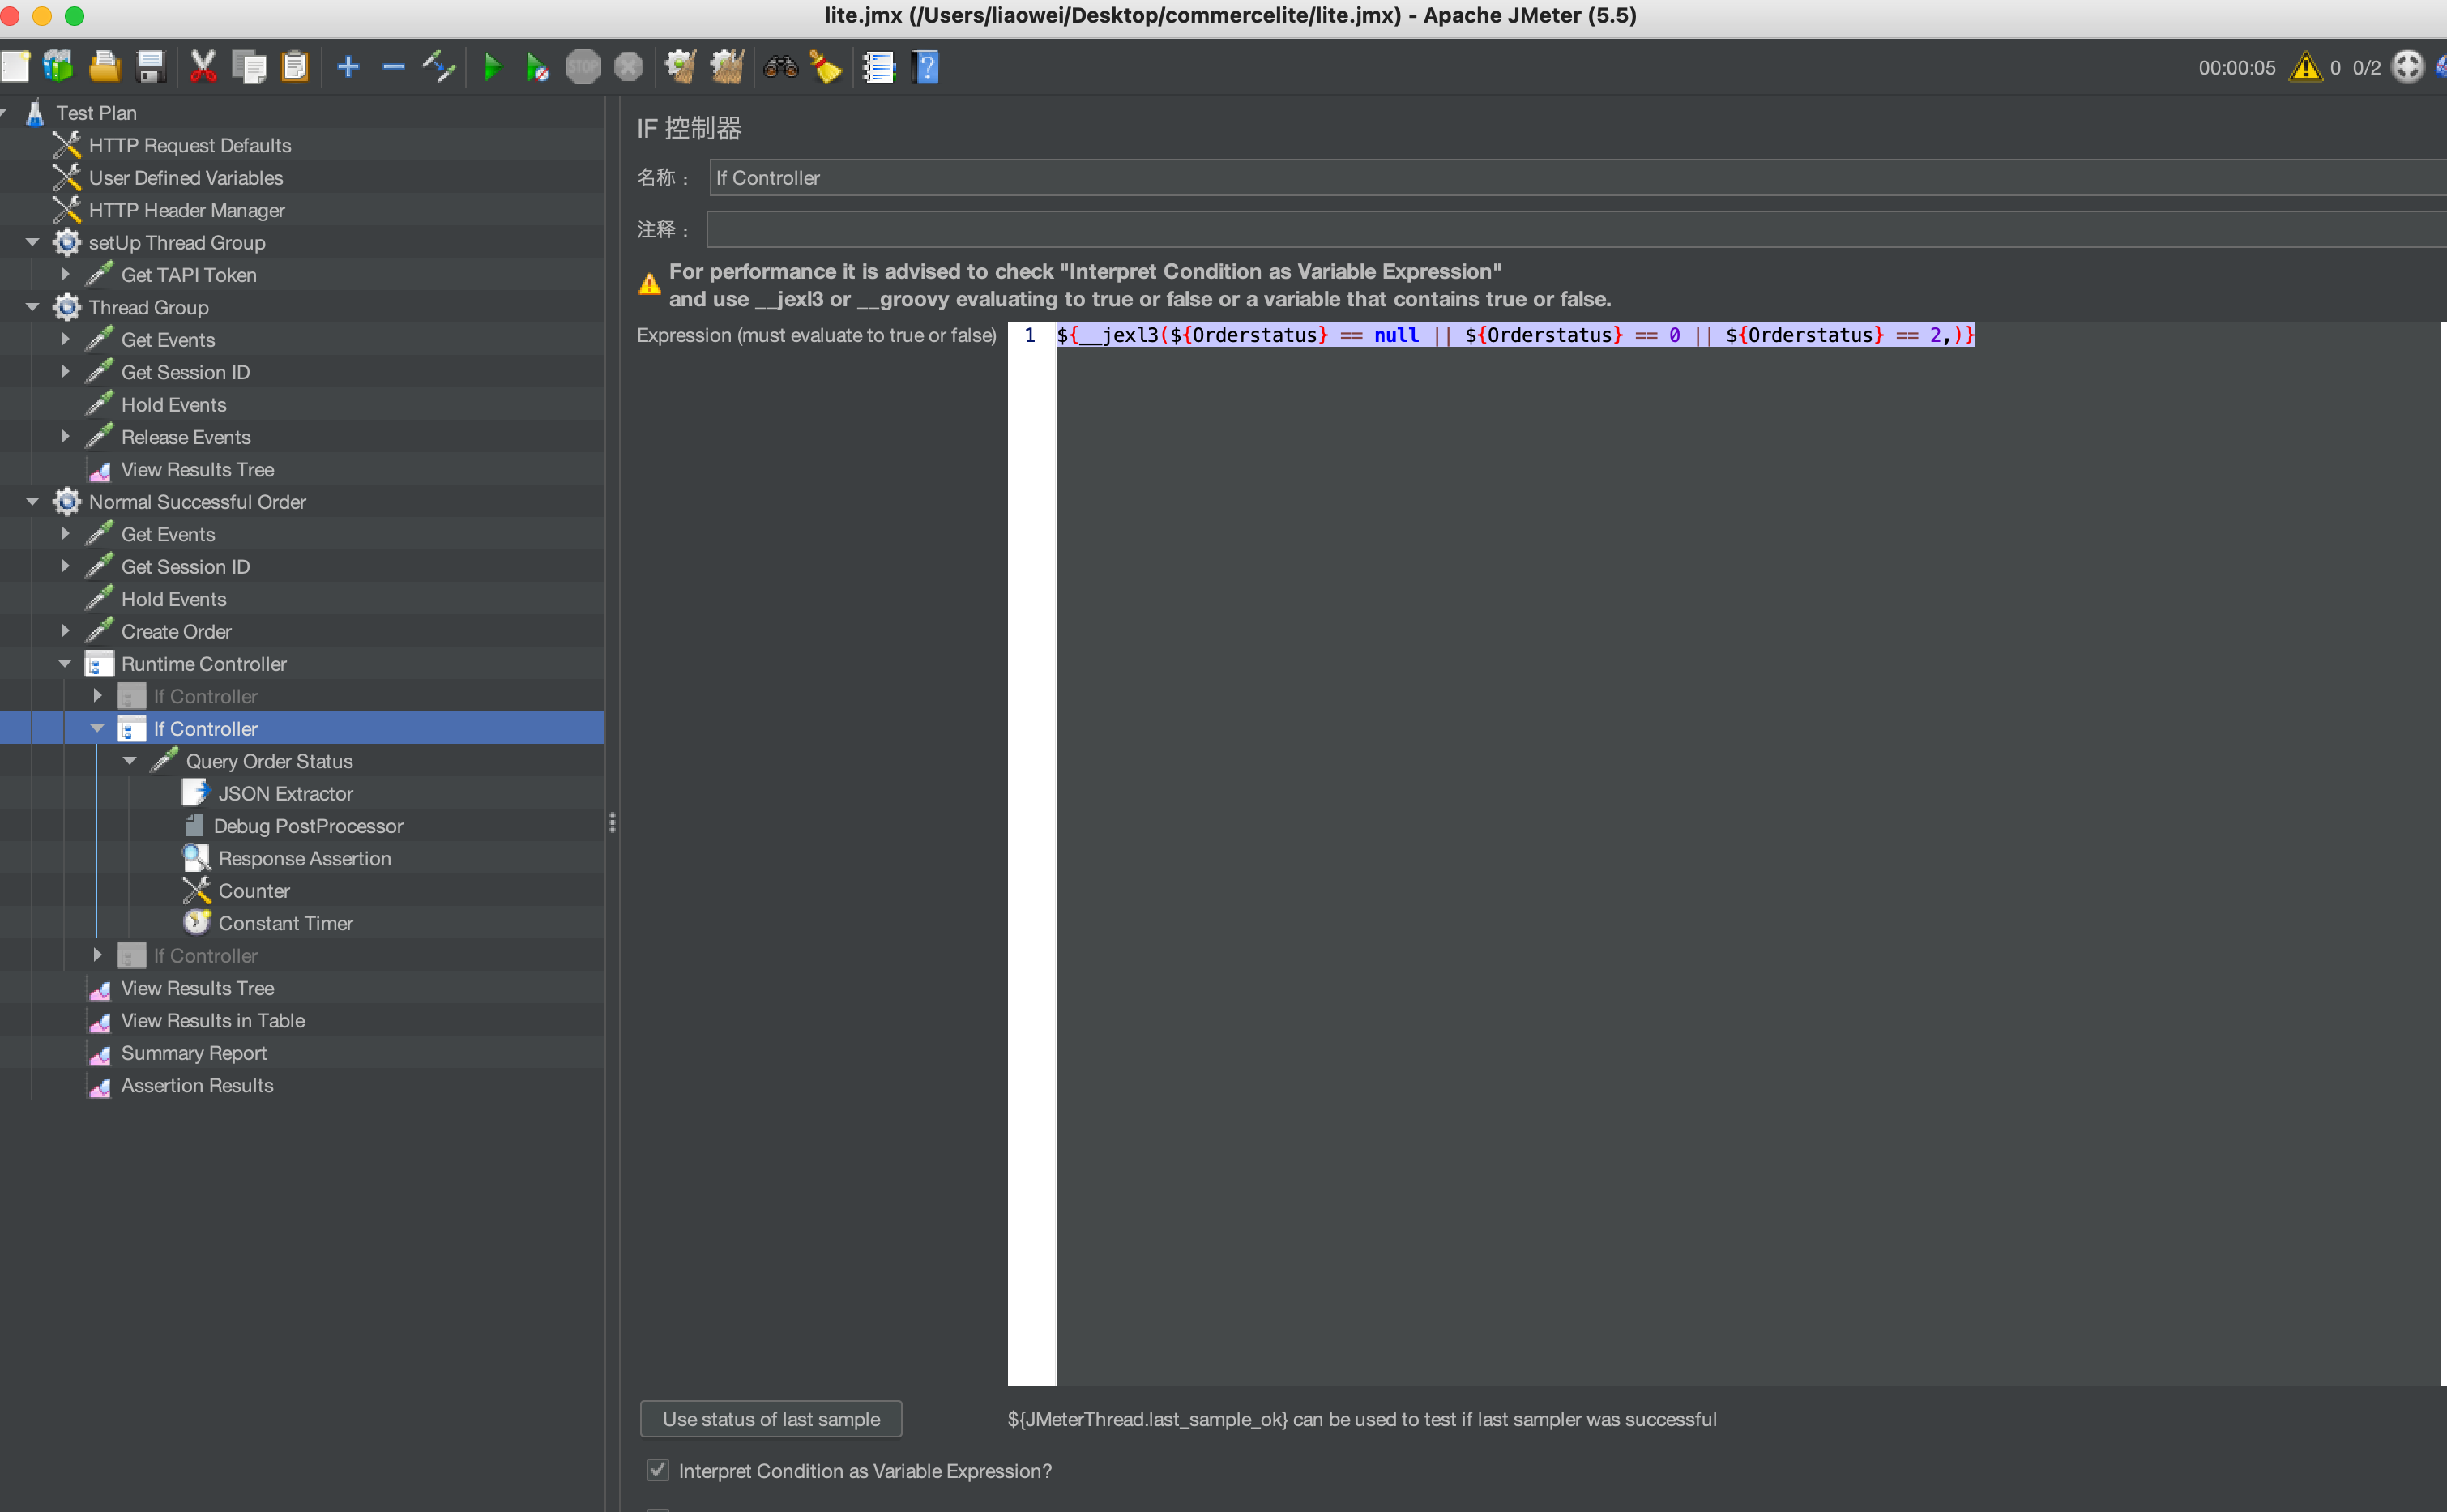The width and height of the screenshot is (2447, 1512).
Task: Select the JSON Extractor element
Action: tap(286, 793)
